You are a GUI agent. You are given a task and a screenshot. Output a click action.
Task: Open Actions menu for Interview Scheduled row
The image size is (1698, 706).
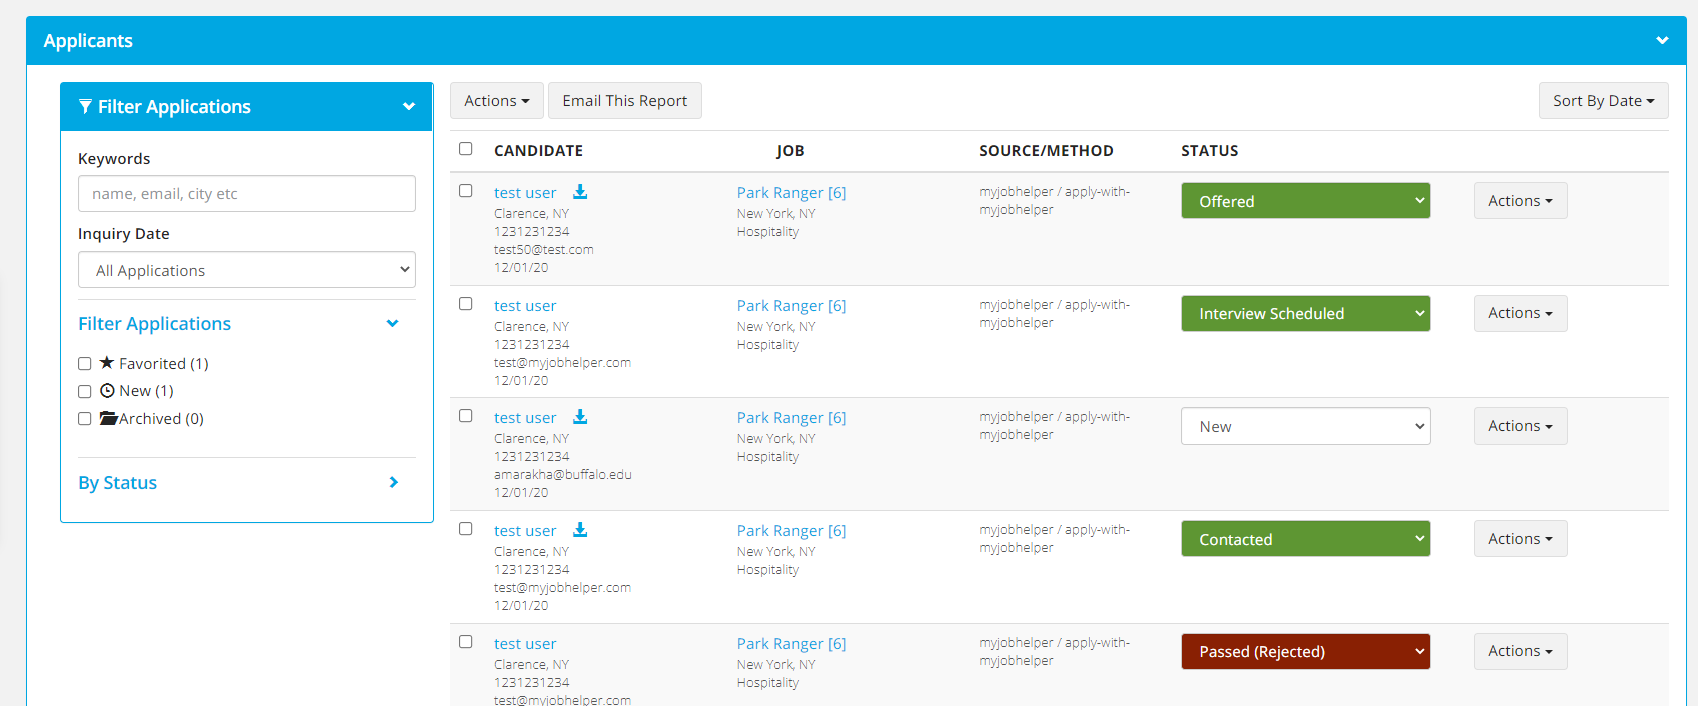[x=1520, y=314]
